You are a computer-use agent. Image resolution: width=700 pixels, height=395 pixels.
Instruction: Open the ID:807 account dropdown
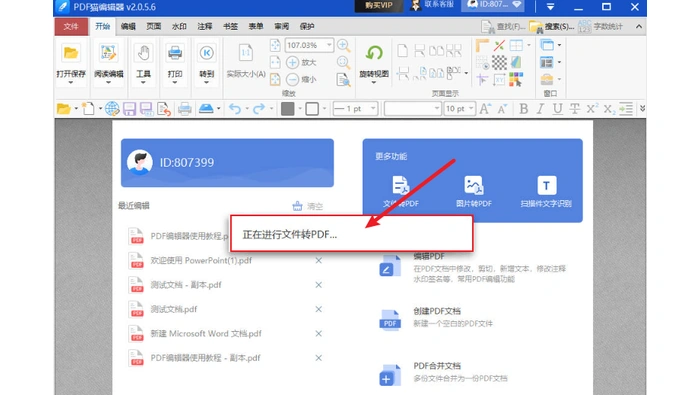(493, 5)
